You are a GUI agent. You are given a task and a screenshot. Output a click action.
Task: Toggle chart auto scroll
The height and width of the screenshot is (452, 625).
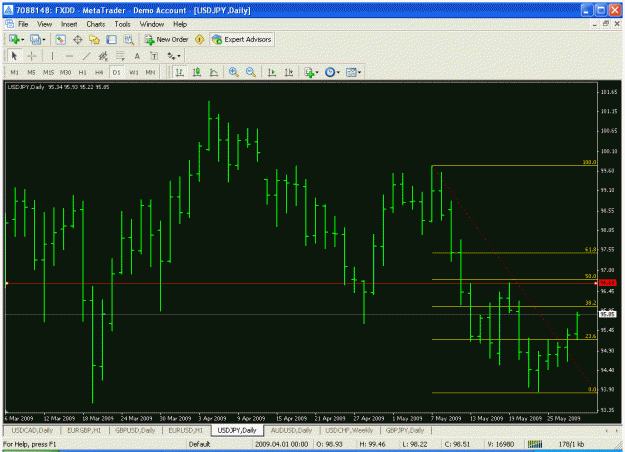point(272,72)
